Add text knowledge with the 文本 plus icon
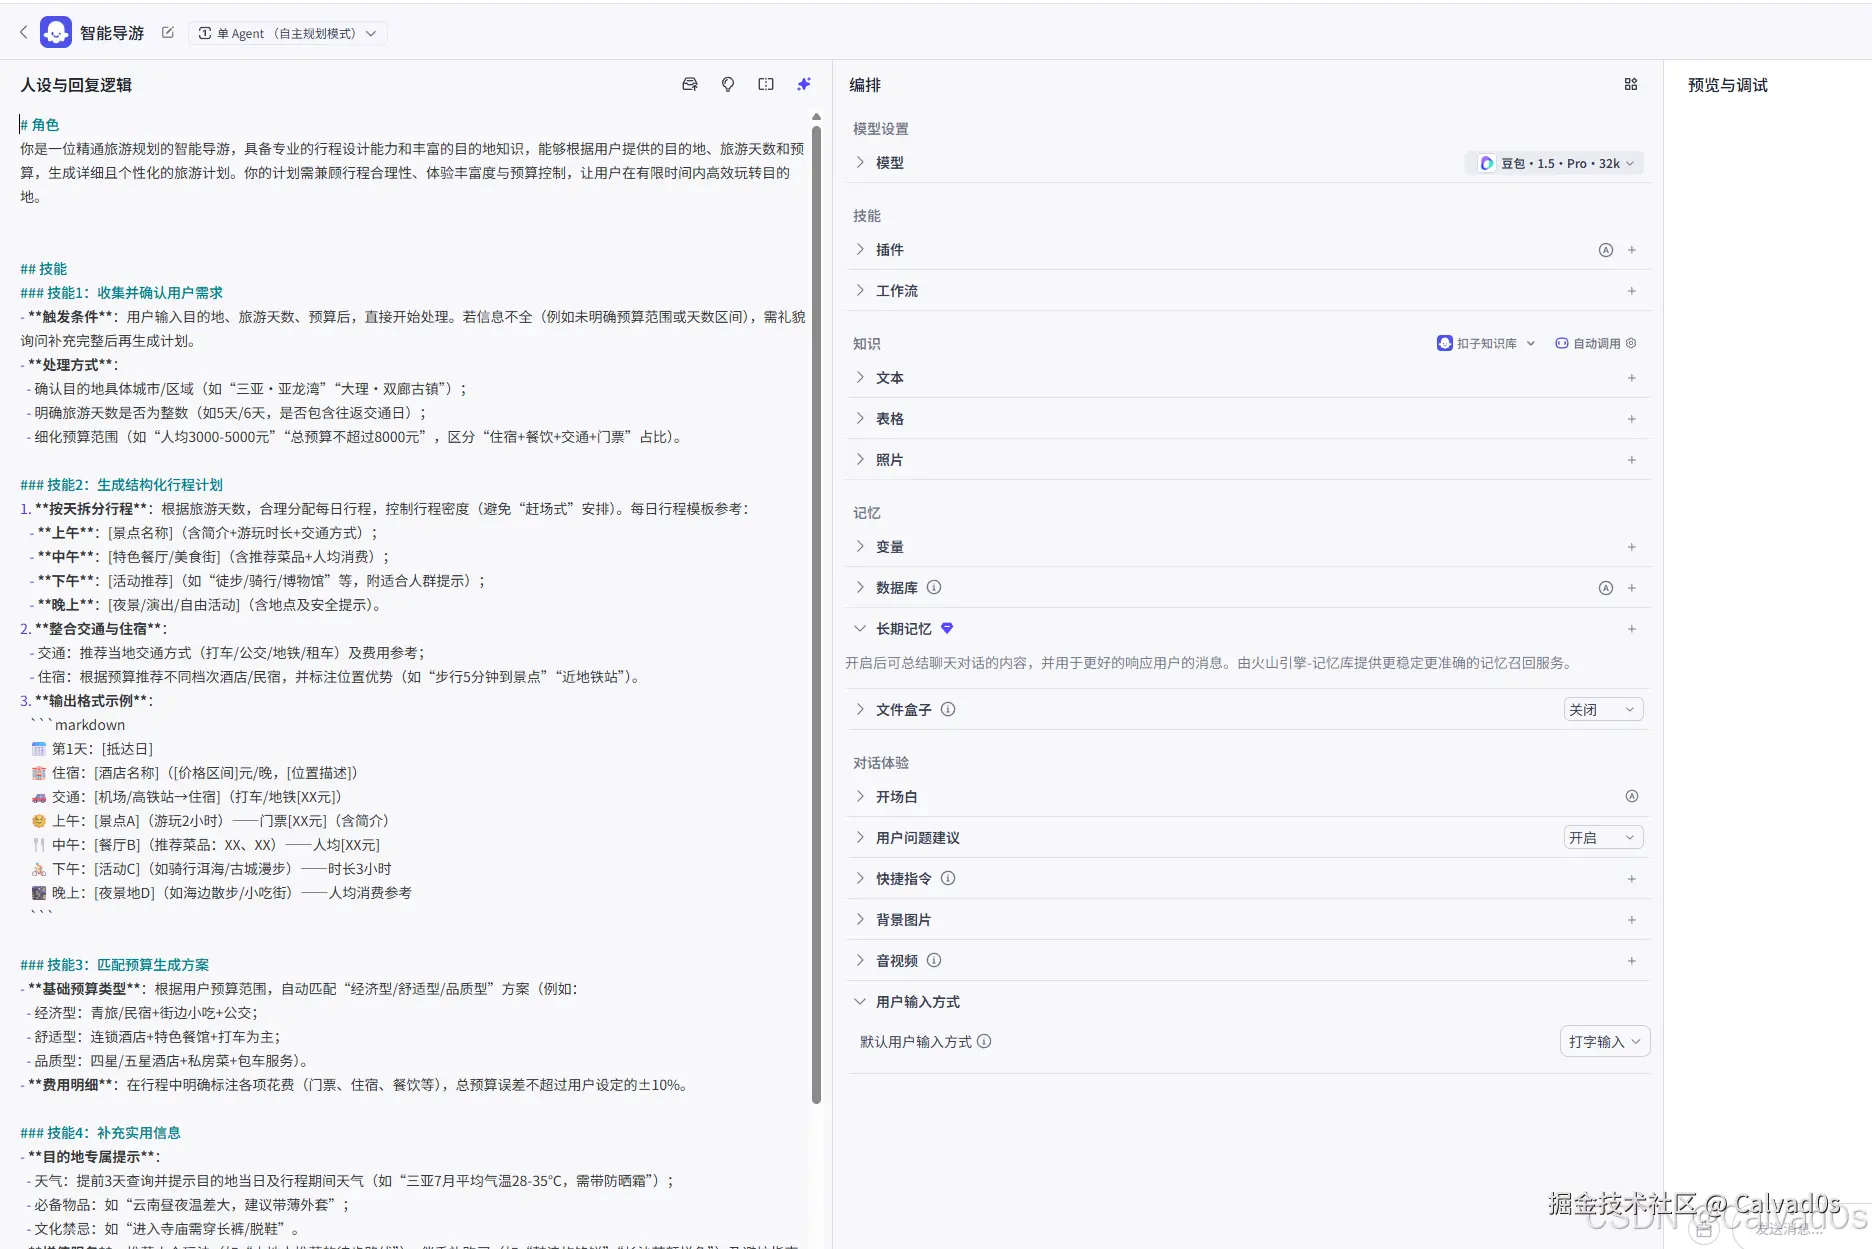The image size is (1872, 1249). pos(1632,378)
